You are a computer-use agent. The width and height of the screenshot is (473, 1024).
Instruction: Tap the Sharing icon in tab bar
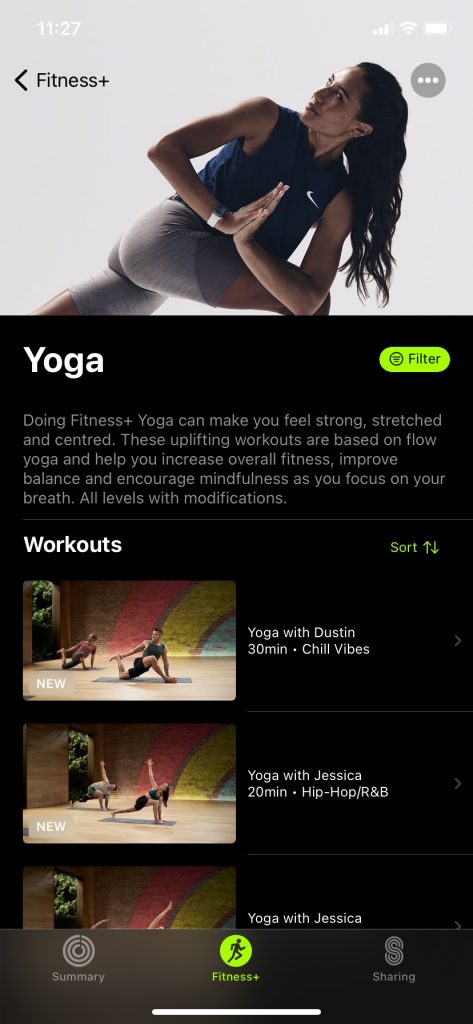(x=393, y=951)
